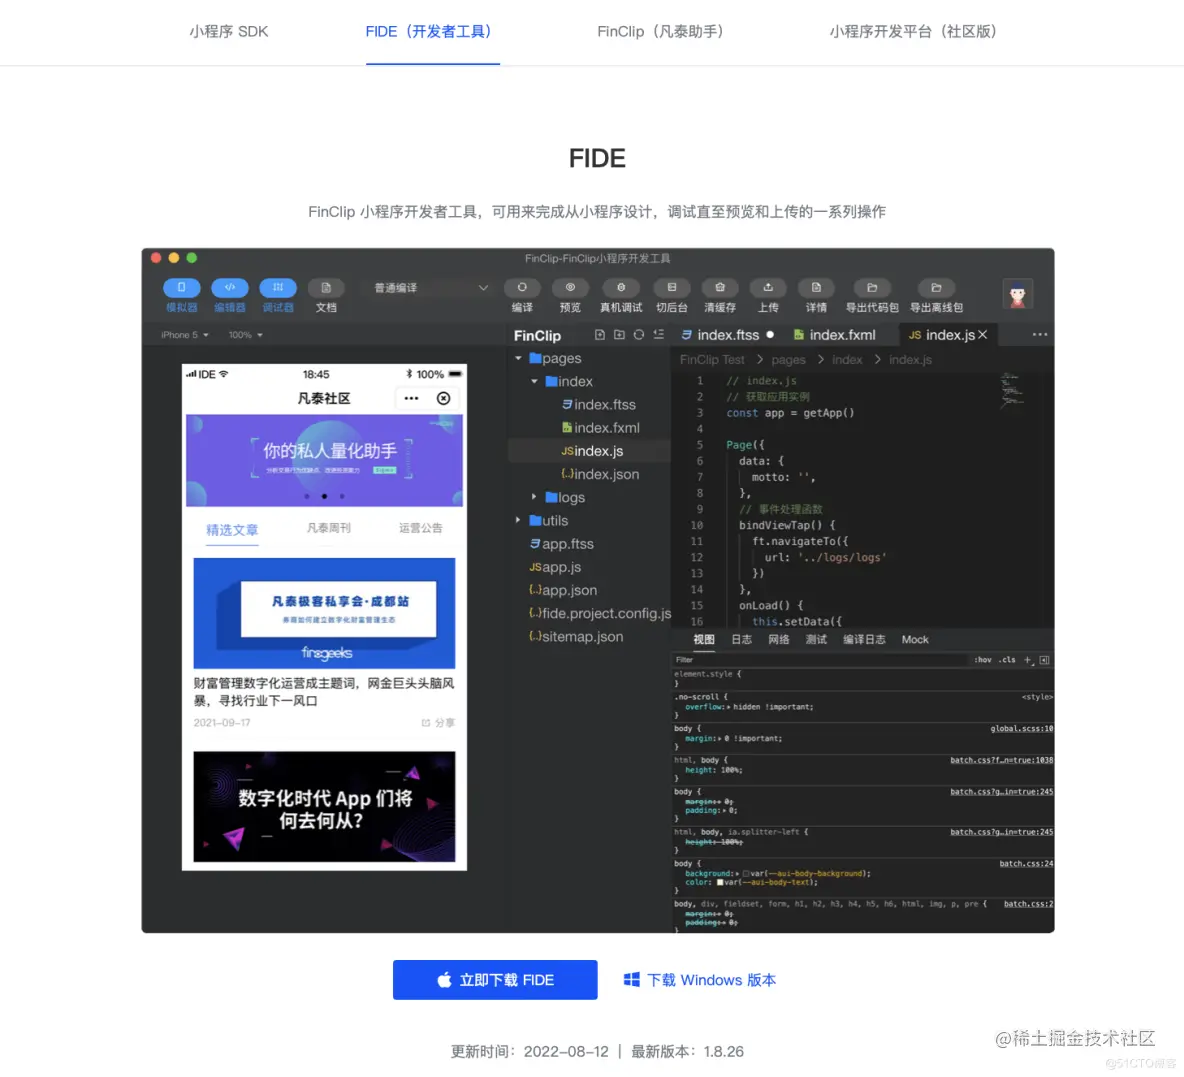
Task: Collapse the index folder
Action: [534, 381]
